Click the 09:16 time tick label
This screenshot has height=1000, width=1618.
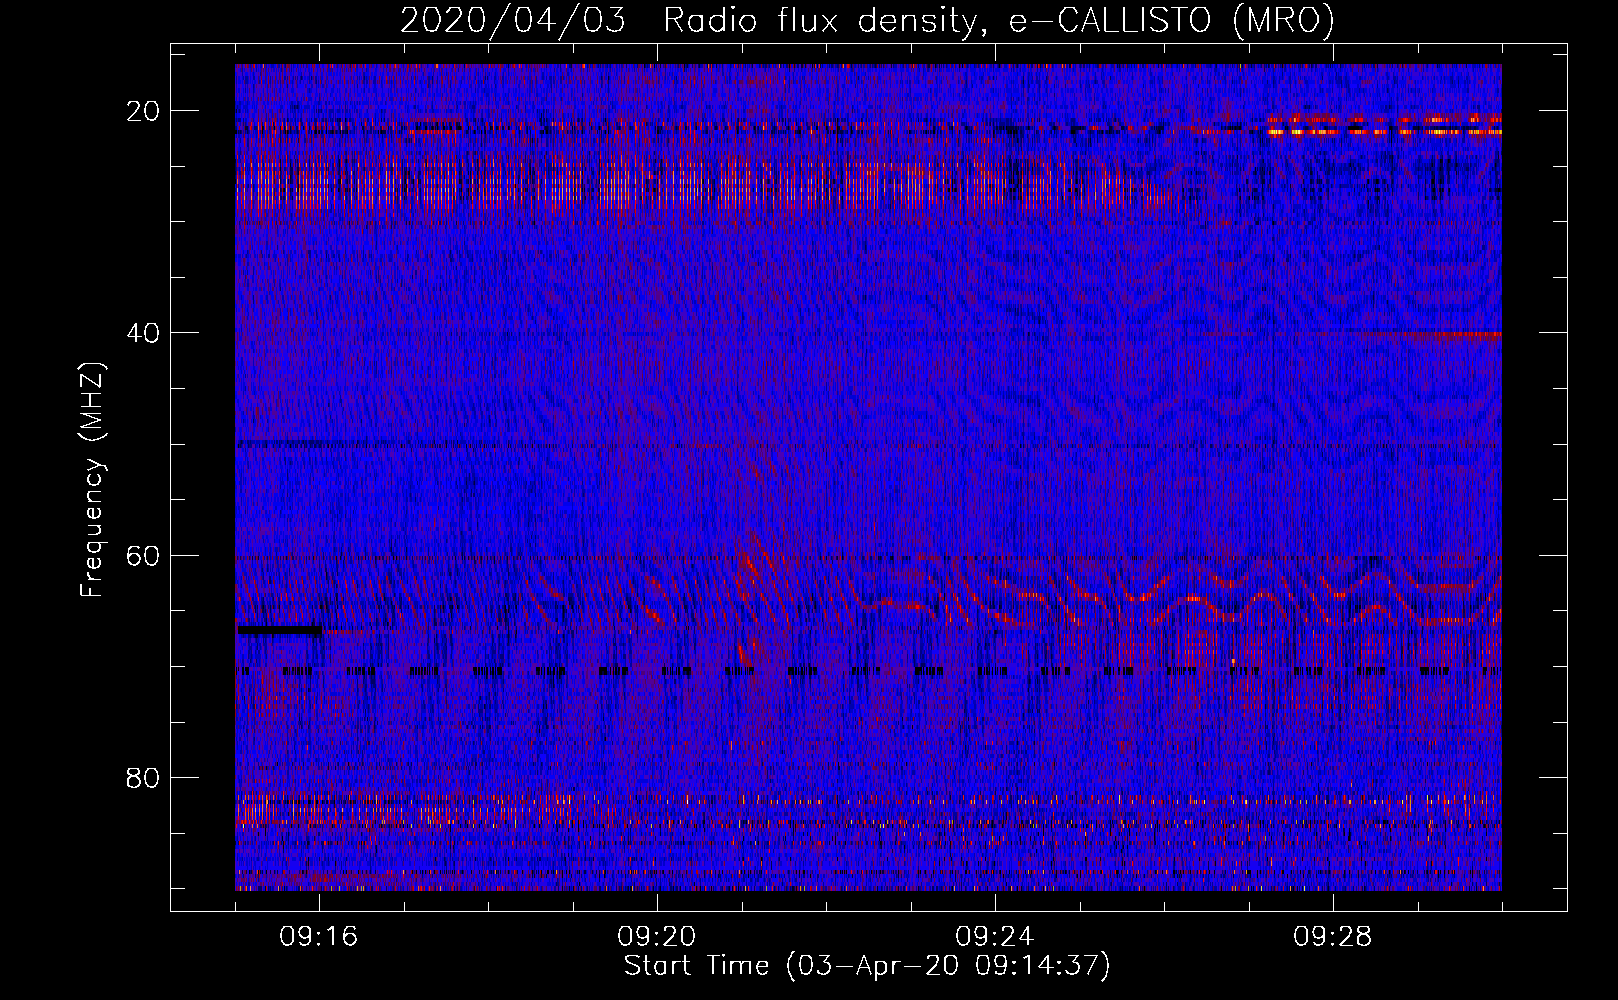(x=319, y=936)
